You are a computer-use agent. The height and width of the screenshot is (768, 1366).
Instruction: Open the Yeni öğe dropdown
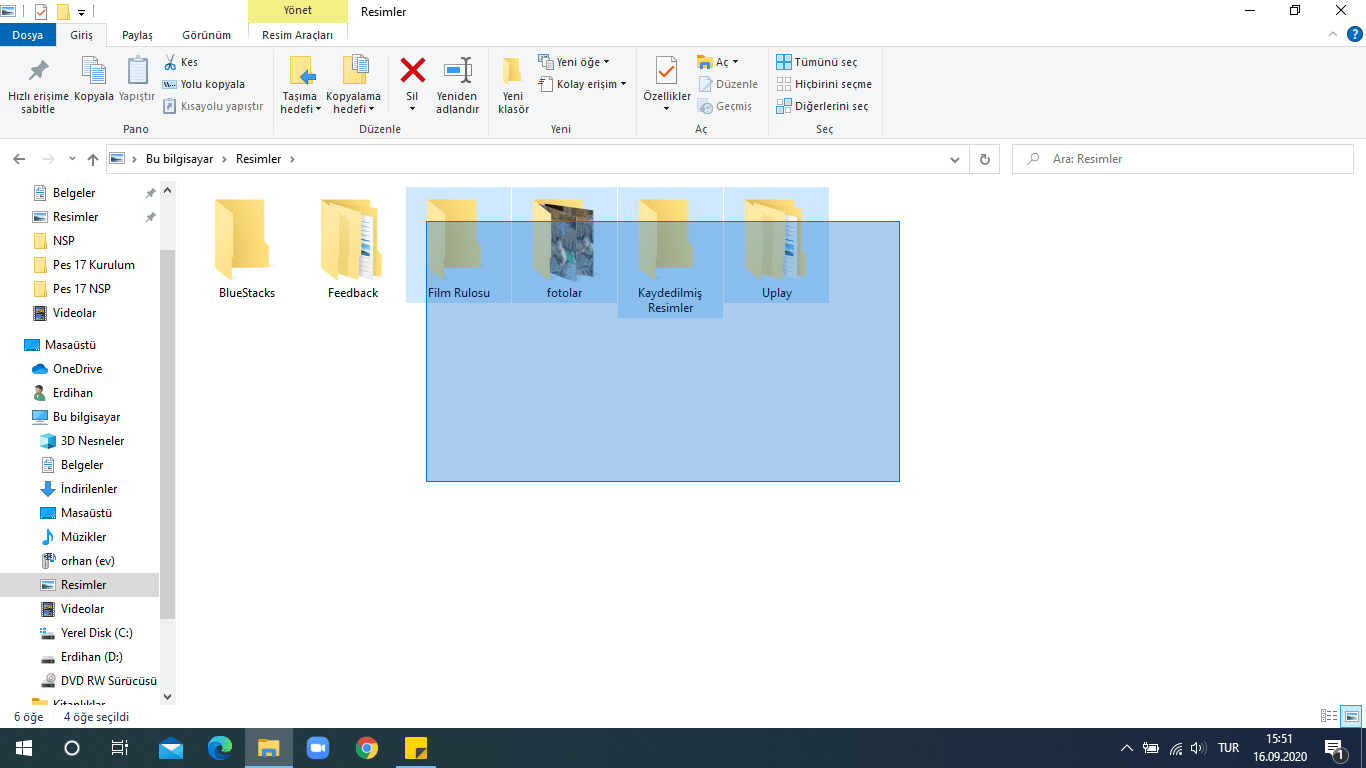(x=574, y=62)
